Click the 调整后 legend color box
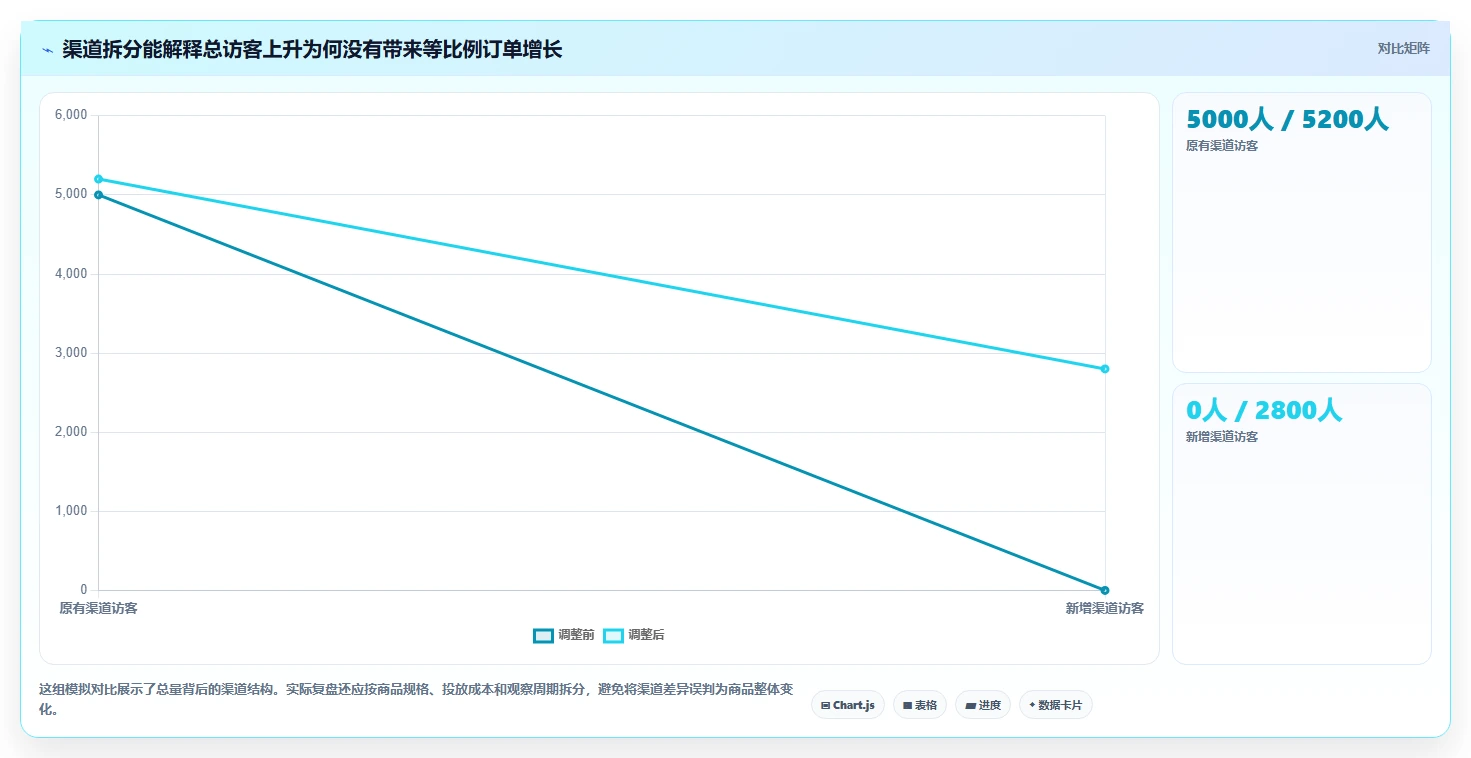Viewport: 1471px width, 758px height. click(613, 635)
